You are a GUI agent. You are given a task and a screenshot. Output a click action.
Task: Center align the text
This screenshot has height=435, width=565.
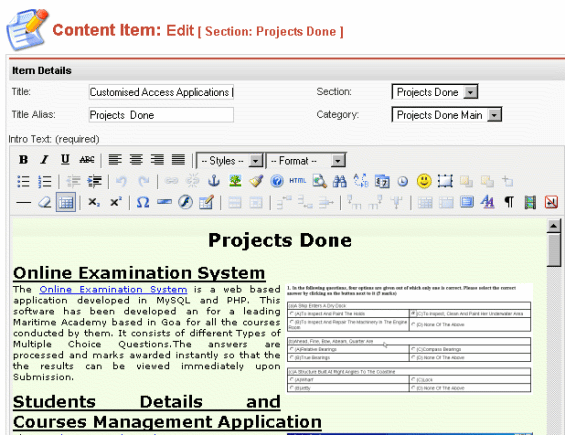[136, 160]
